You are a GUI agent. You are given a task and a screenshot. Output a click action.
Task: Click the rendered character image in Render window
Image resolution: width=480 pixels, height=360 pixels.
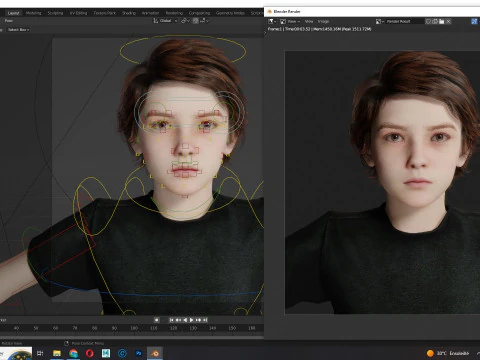[382, 182]
